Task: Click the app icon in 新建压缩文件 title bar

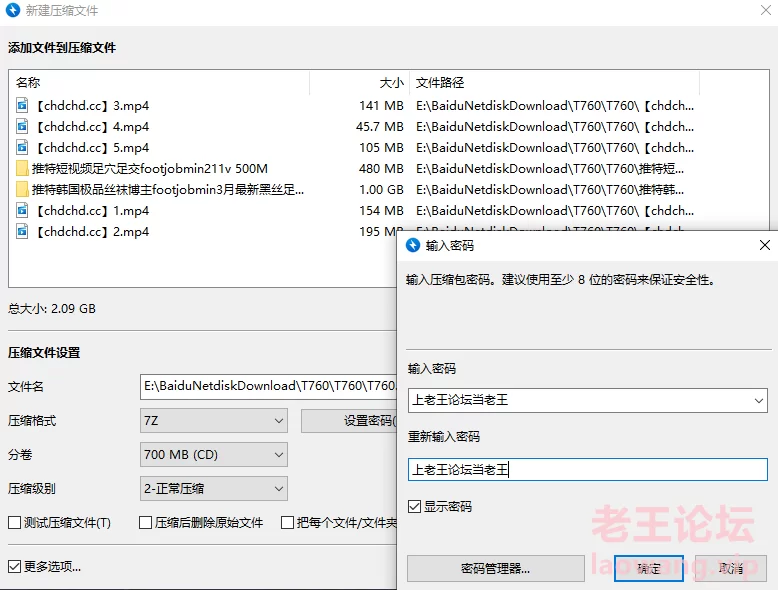Action: [13, 10]
